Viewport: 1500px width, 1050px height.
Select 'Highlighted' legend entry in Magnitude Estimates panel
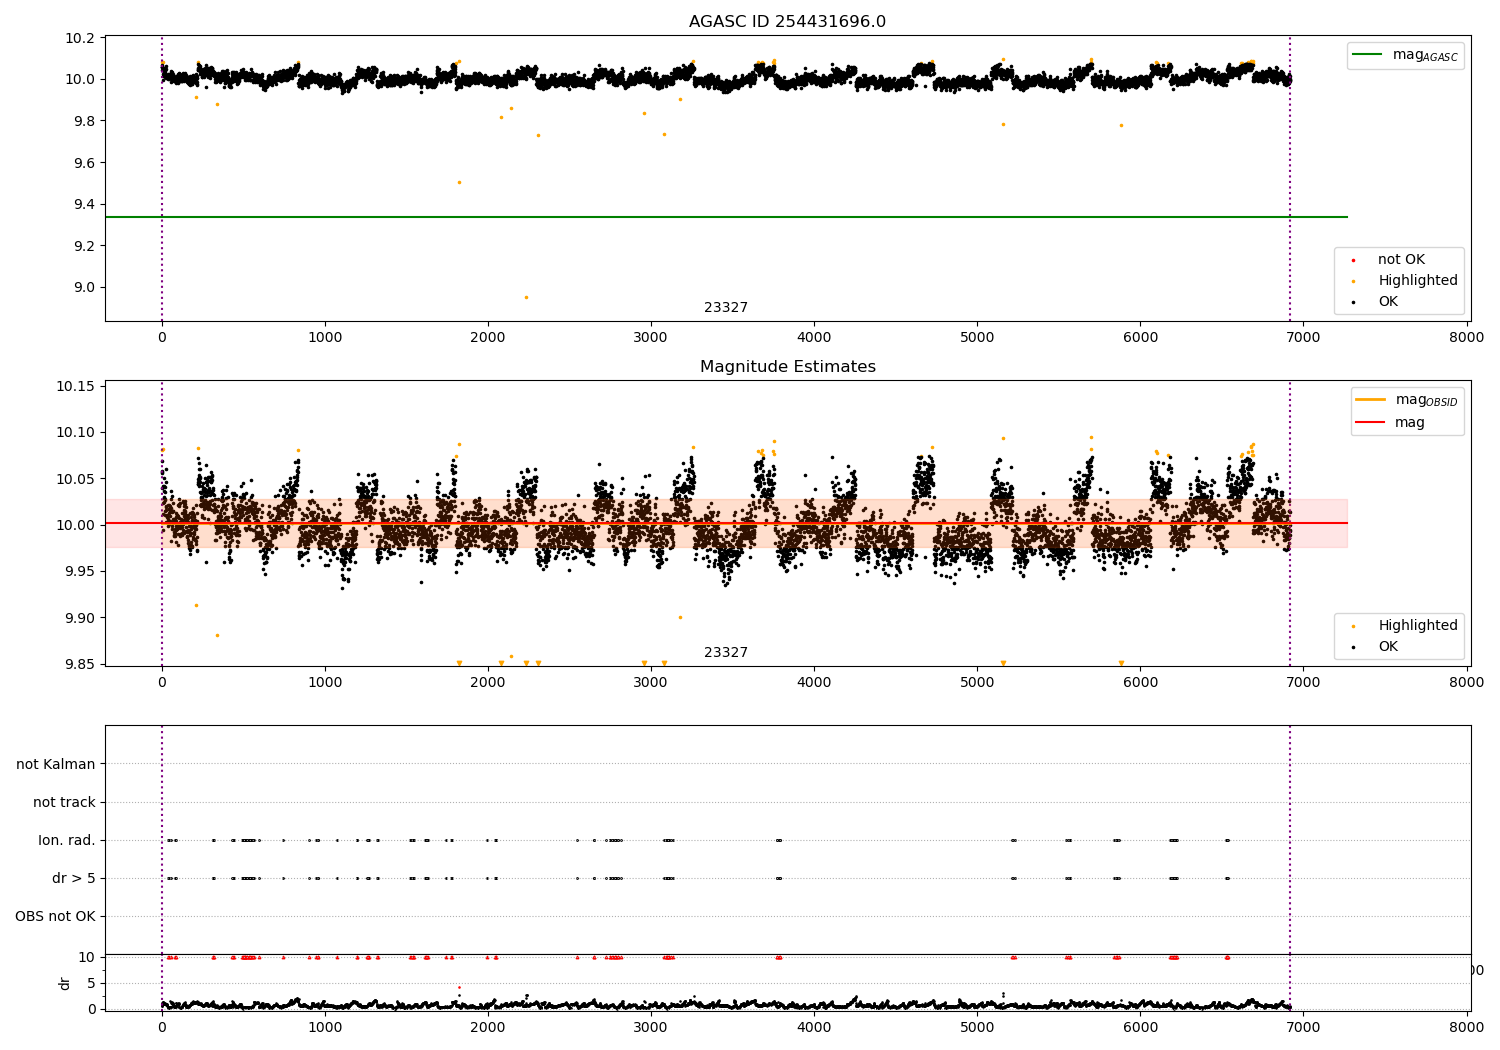1417,626
